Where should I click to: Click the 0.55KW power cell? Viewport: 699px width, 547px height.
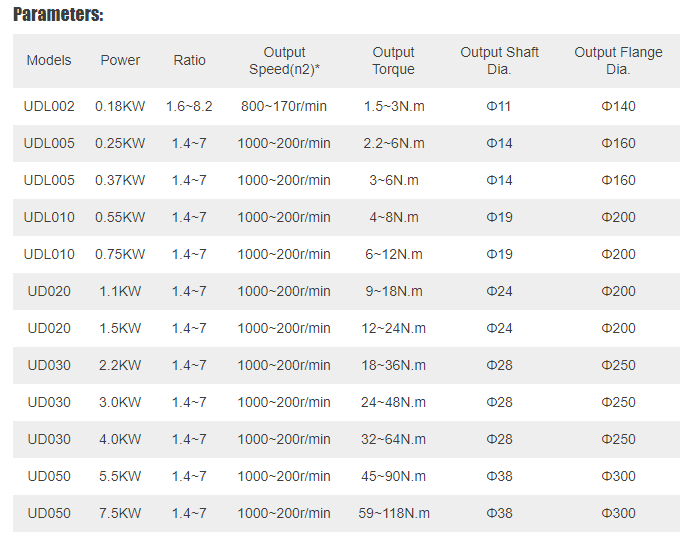[120, 218]
